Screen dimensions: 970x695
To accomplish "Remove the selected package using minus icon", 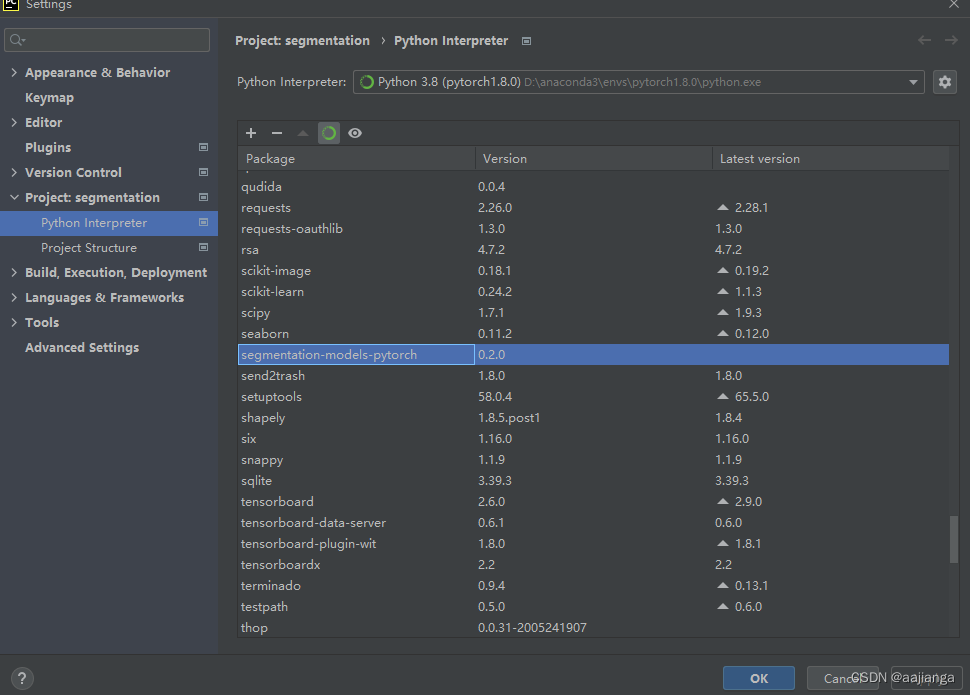I will point(276,132).
